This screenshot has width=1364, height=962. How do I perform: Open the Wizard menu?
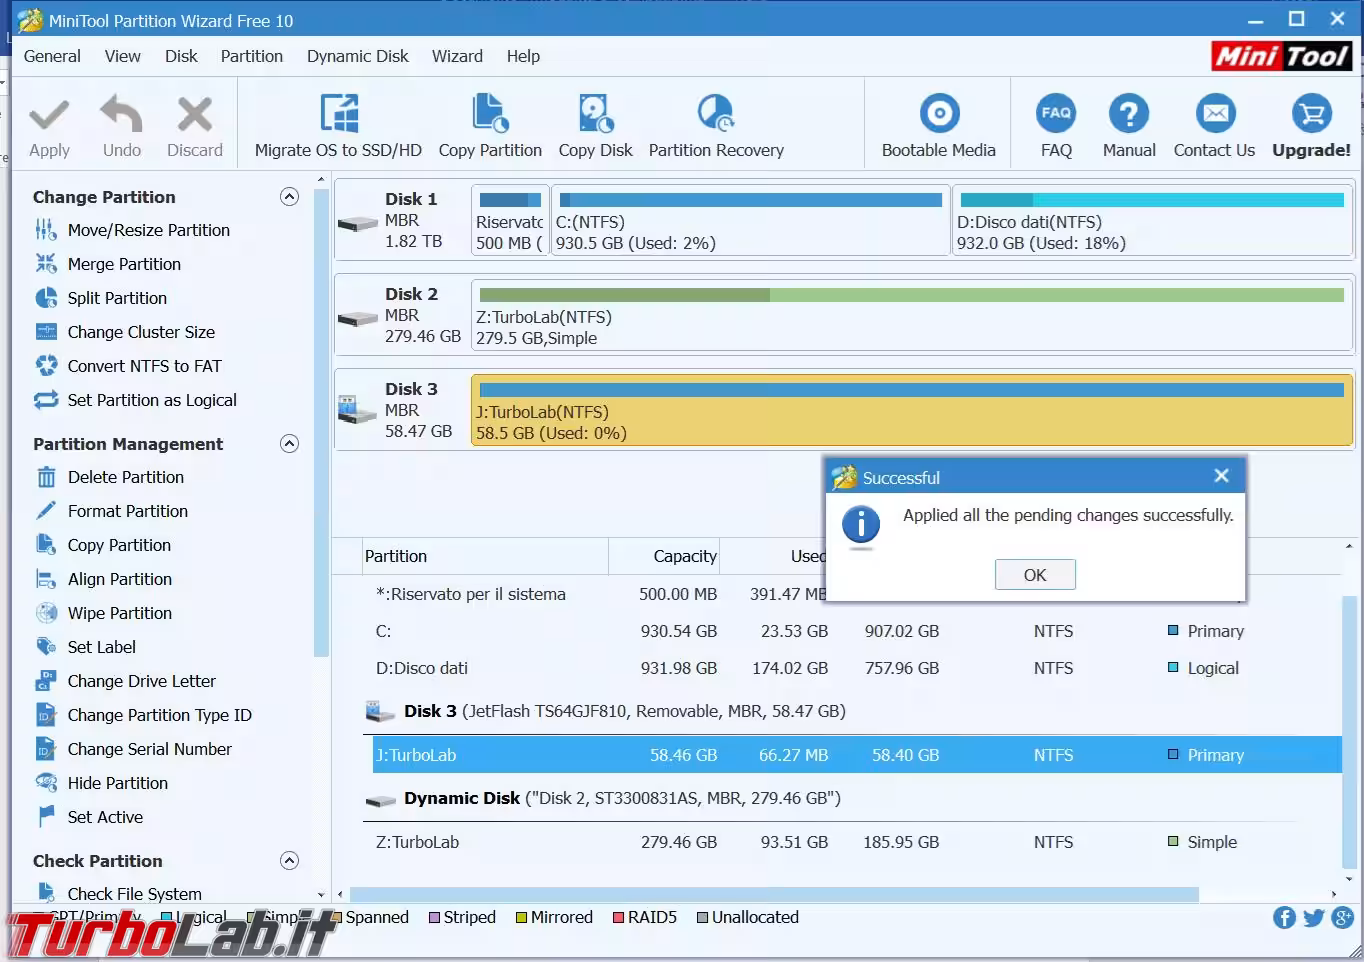(457, 56)
